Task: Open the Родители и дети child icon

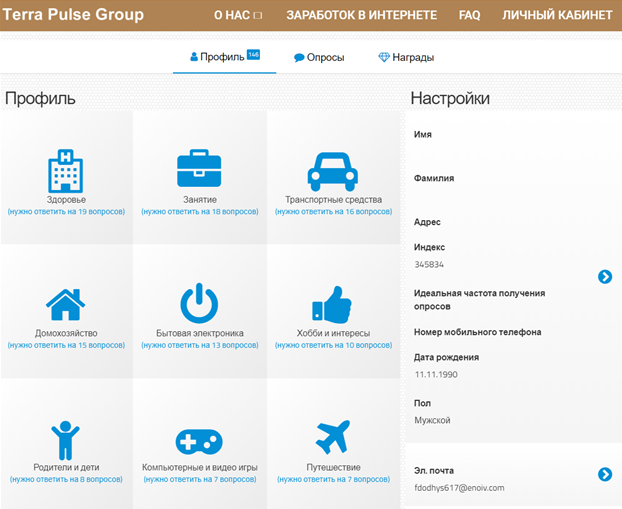Action: pos(65,440)
